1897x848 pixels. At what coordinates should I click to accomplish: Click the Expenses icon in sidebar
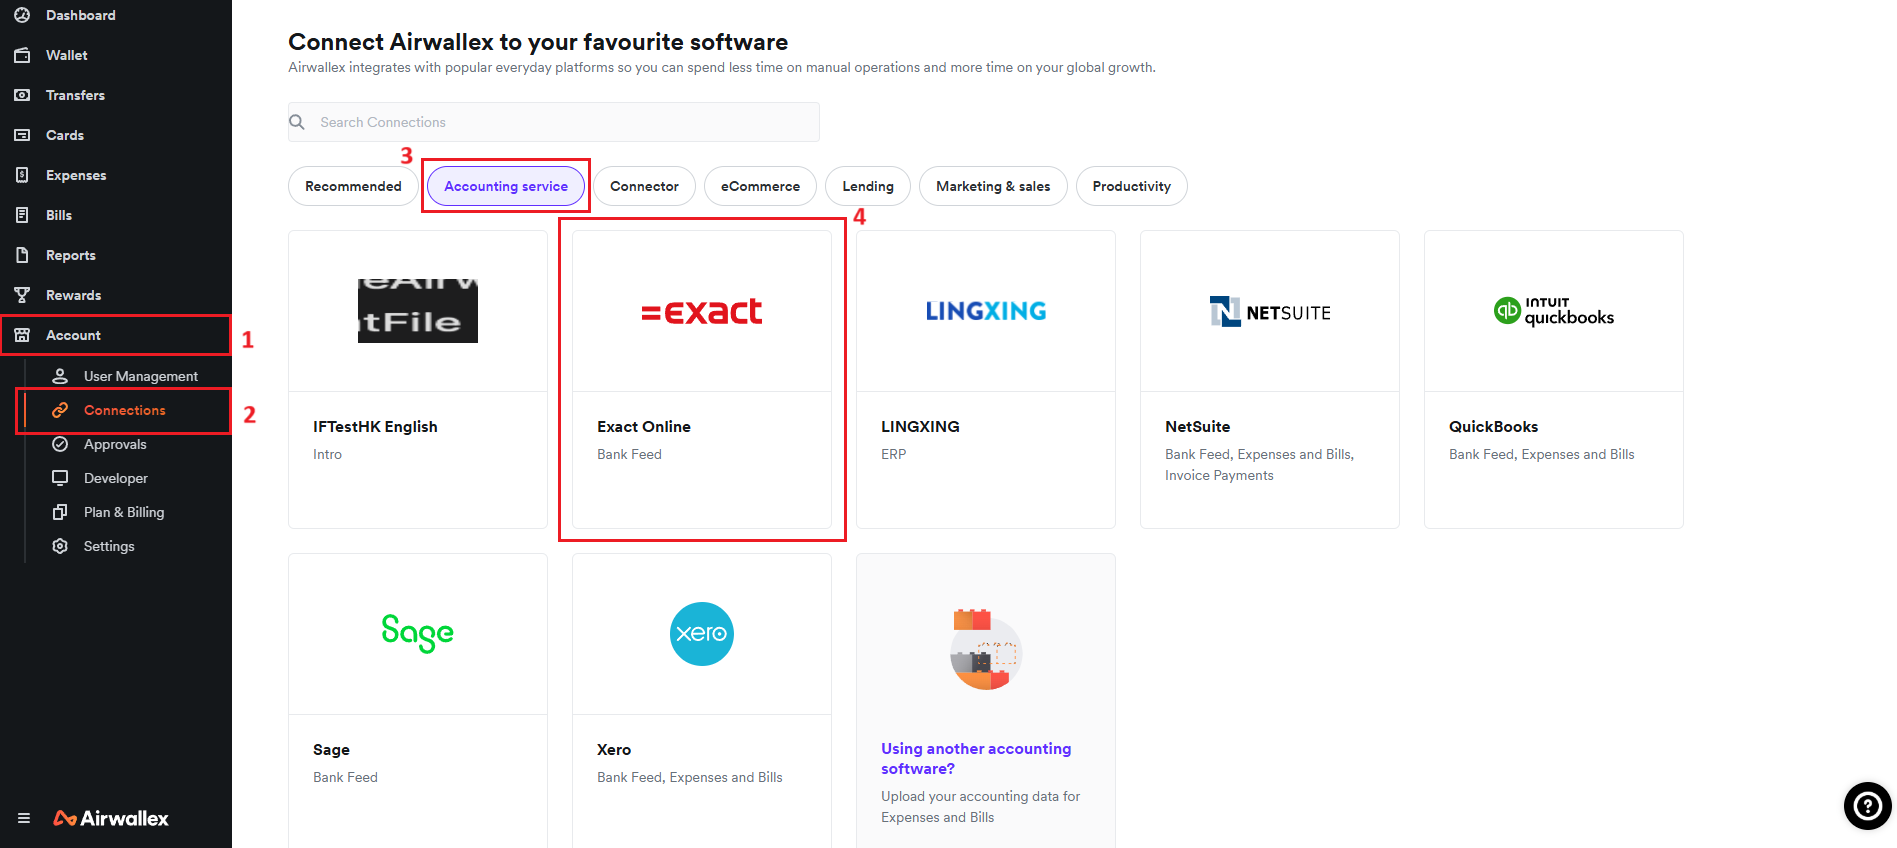pos(22,175)
